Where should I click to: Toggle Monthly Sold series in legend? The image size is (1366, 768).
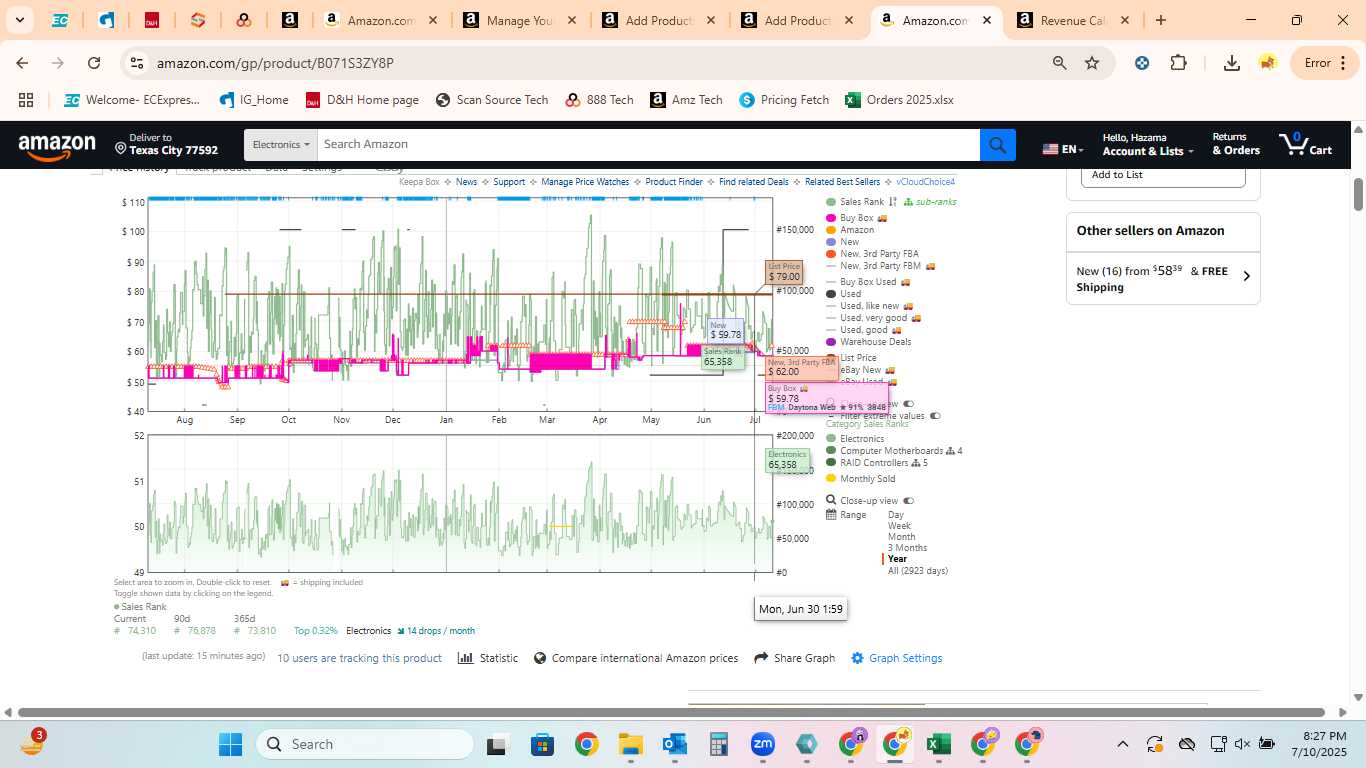click(x=860, y=479)
